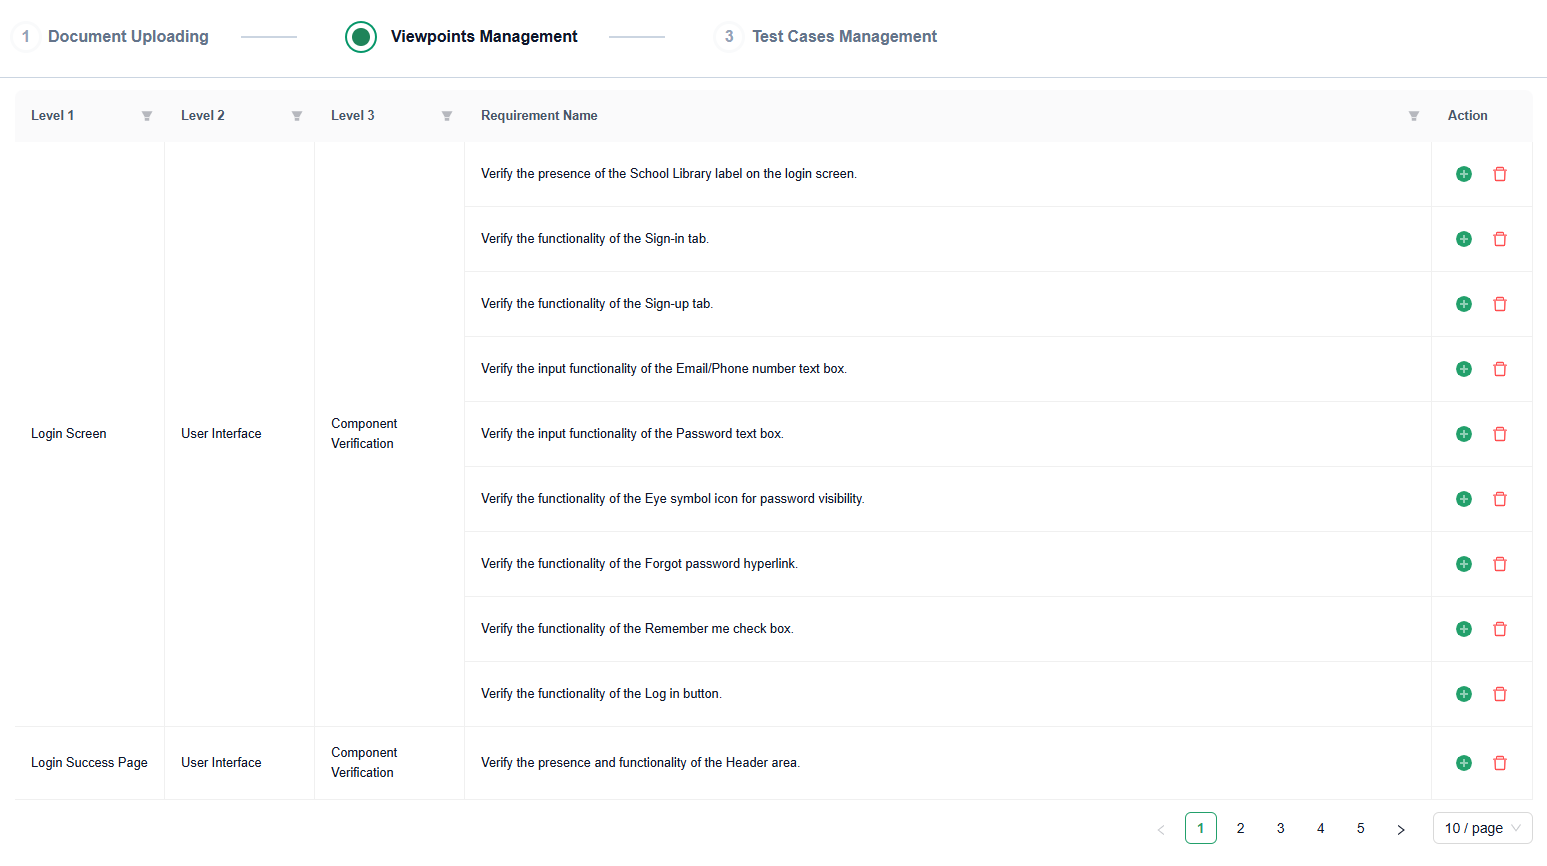Click the Login Success Page cell

[x=89, y=763]
